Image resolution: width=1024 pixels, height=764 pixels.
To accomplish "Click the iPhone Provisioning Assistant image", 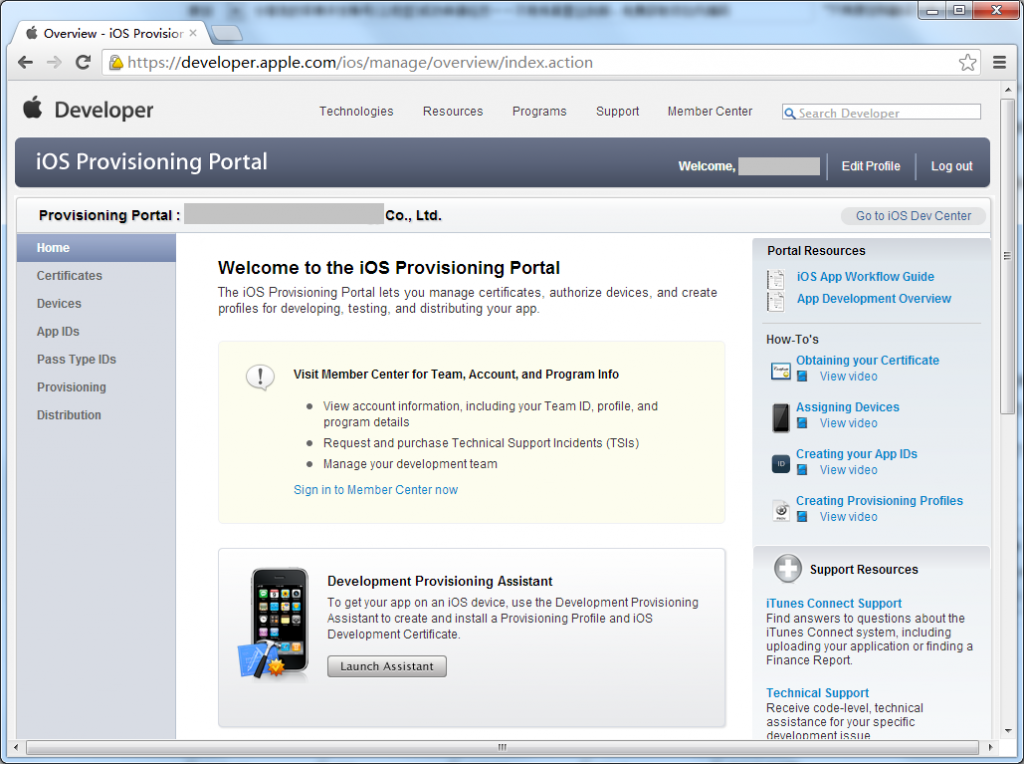I will (x=274, y=623).
